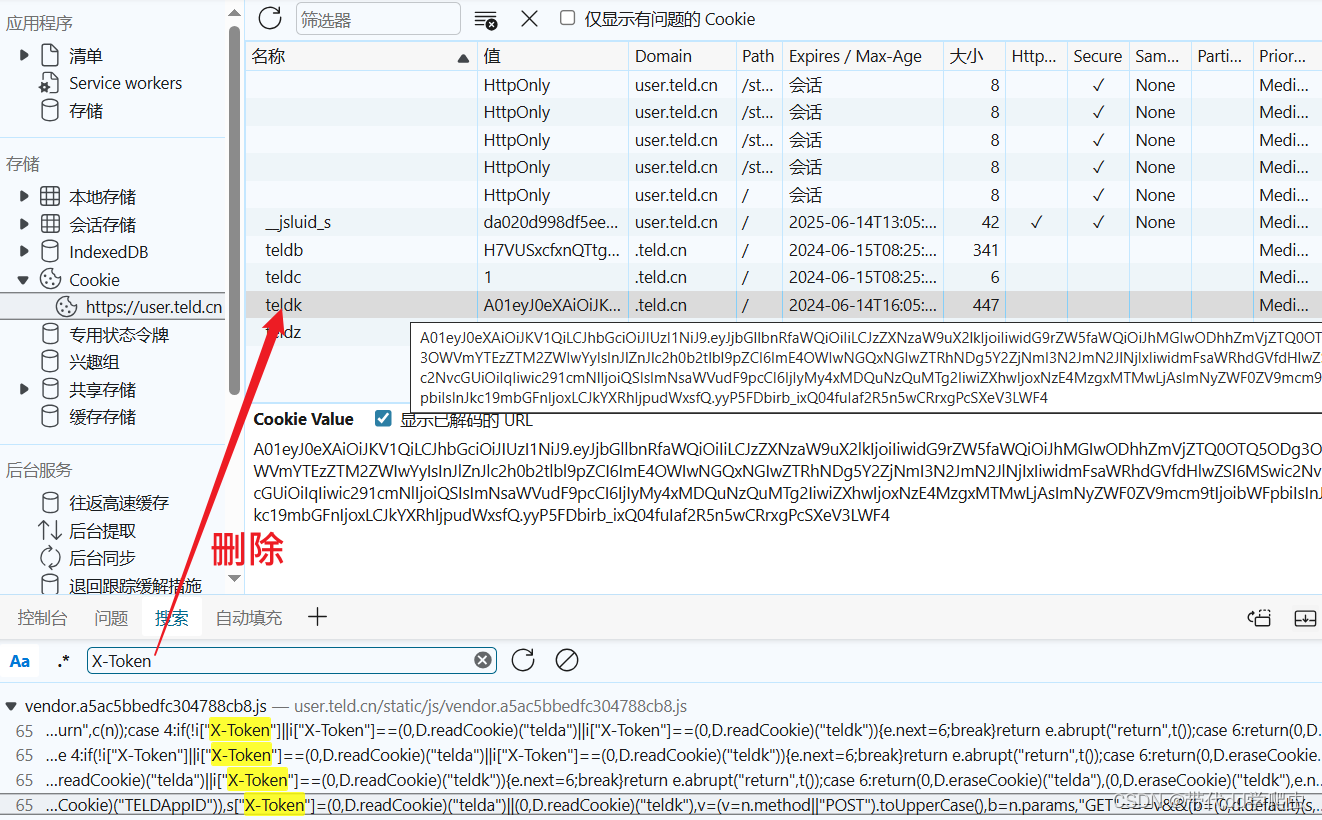Open 缓存存储 in the sidebar
Image resolution: width=1322 pixels, height=820 pixels.
102,417
